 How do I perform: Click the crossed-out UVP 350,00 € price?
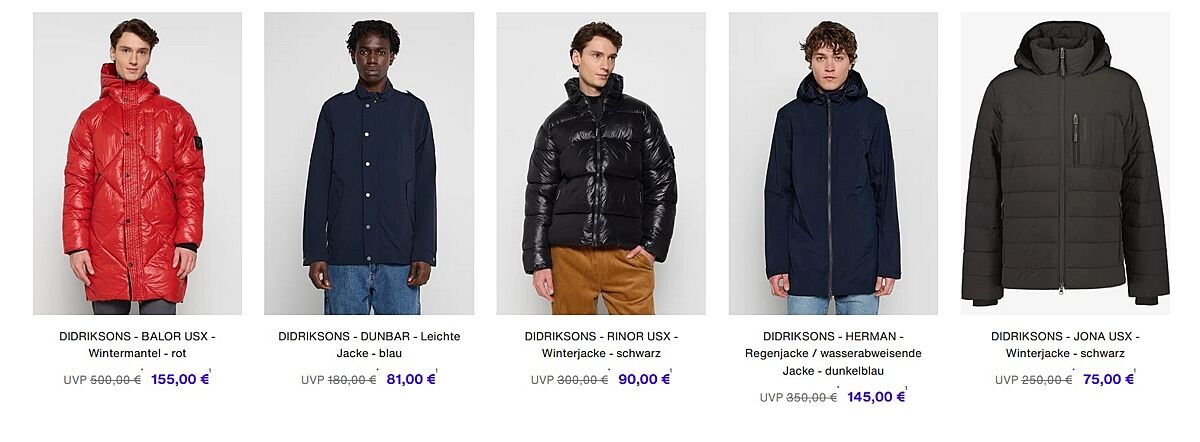pos(799,397)
